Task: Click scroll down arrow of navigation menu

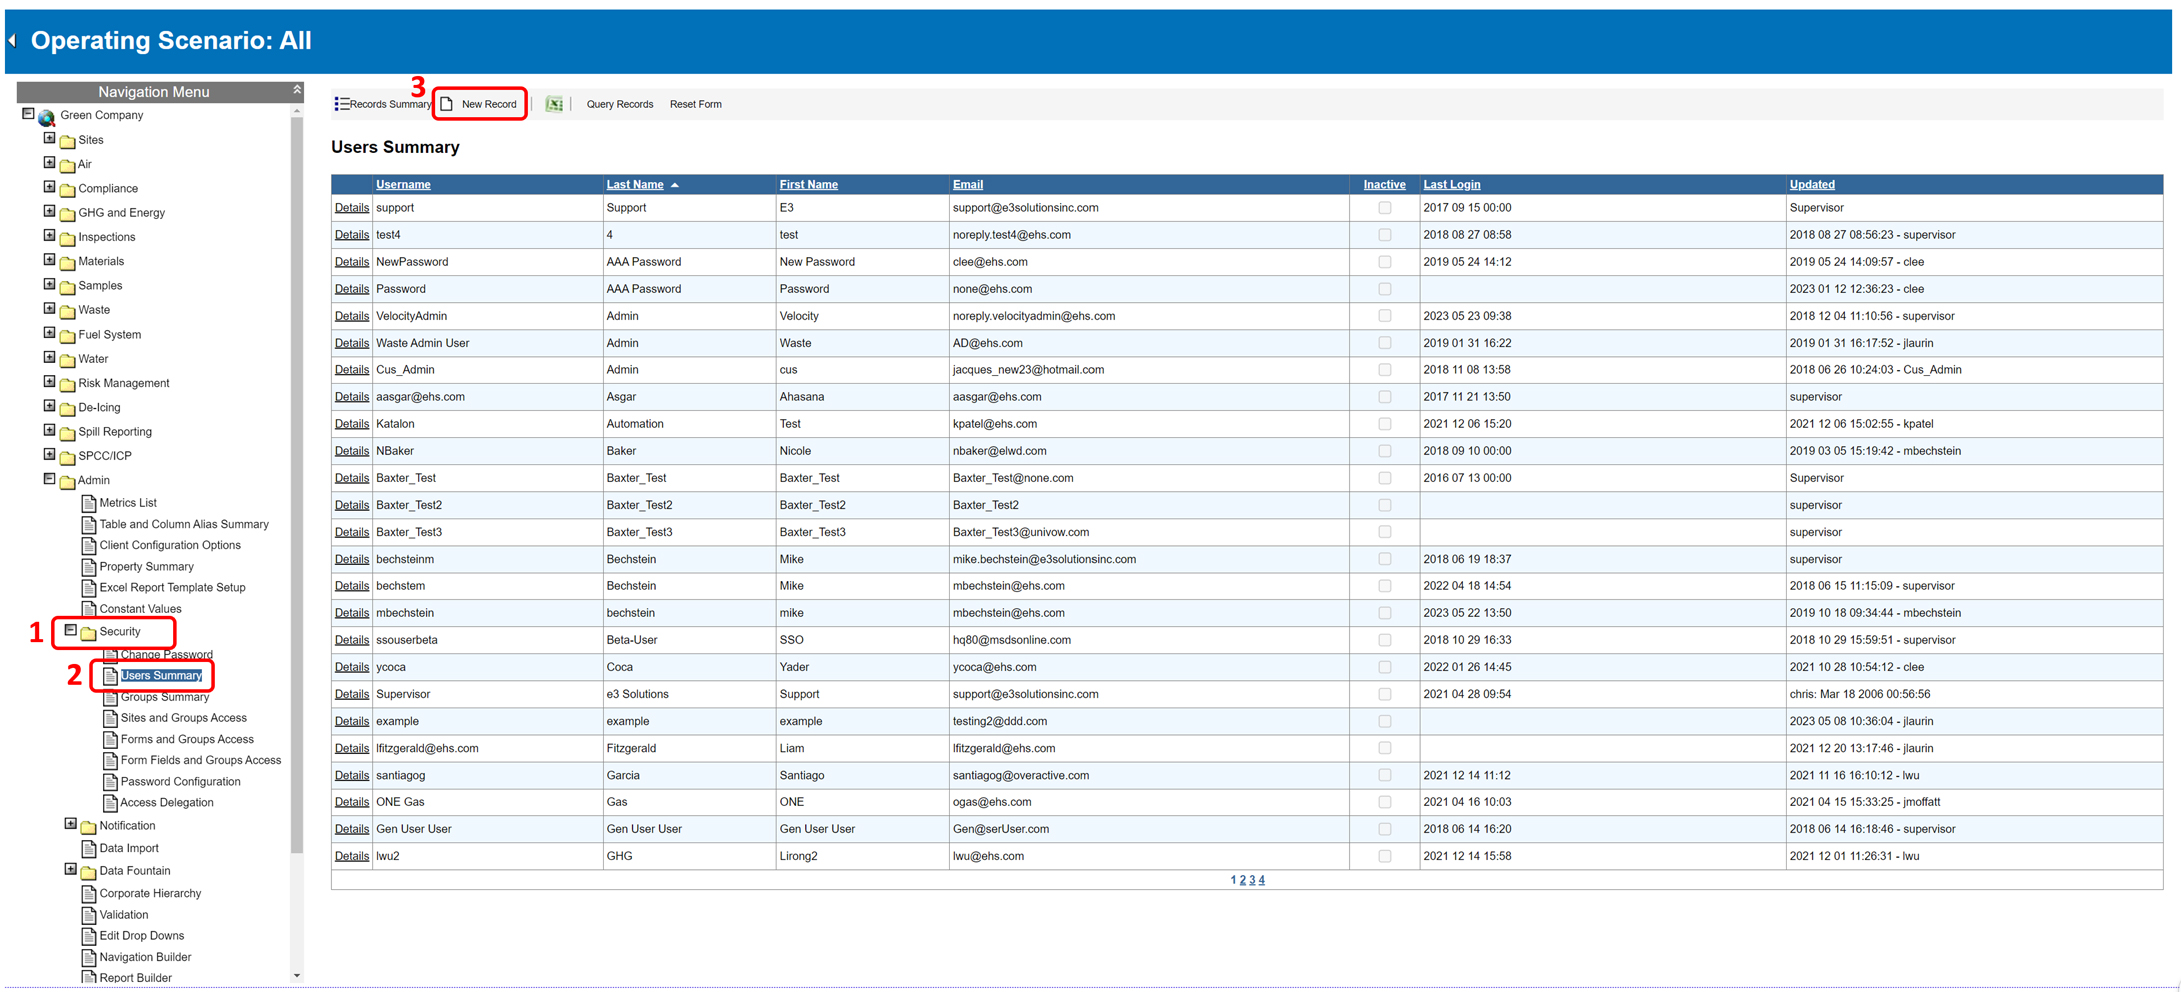Action: pos(297,976)
